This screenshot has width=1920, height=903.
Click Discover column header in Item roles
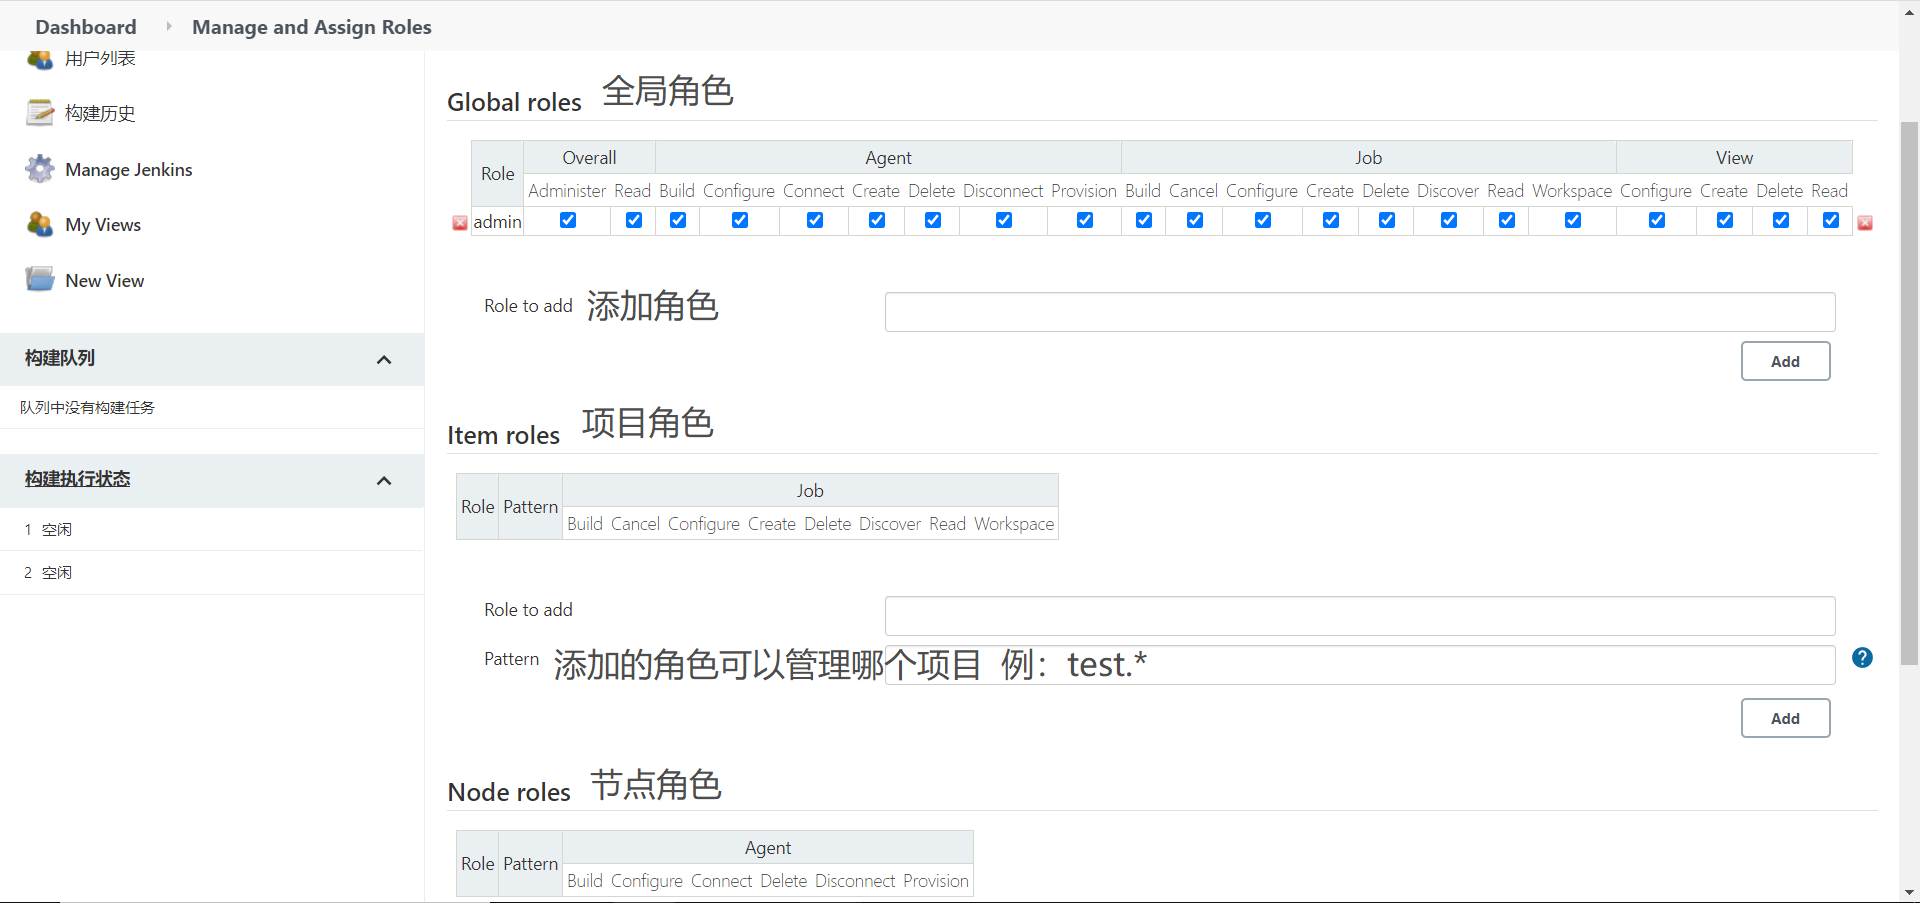pyautogui.click(x=890, y=523)
